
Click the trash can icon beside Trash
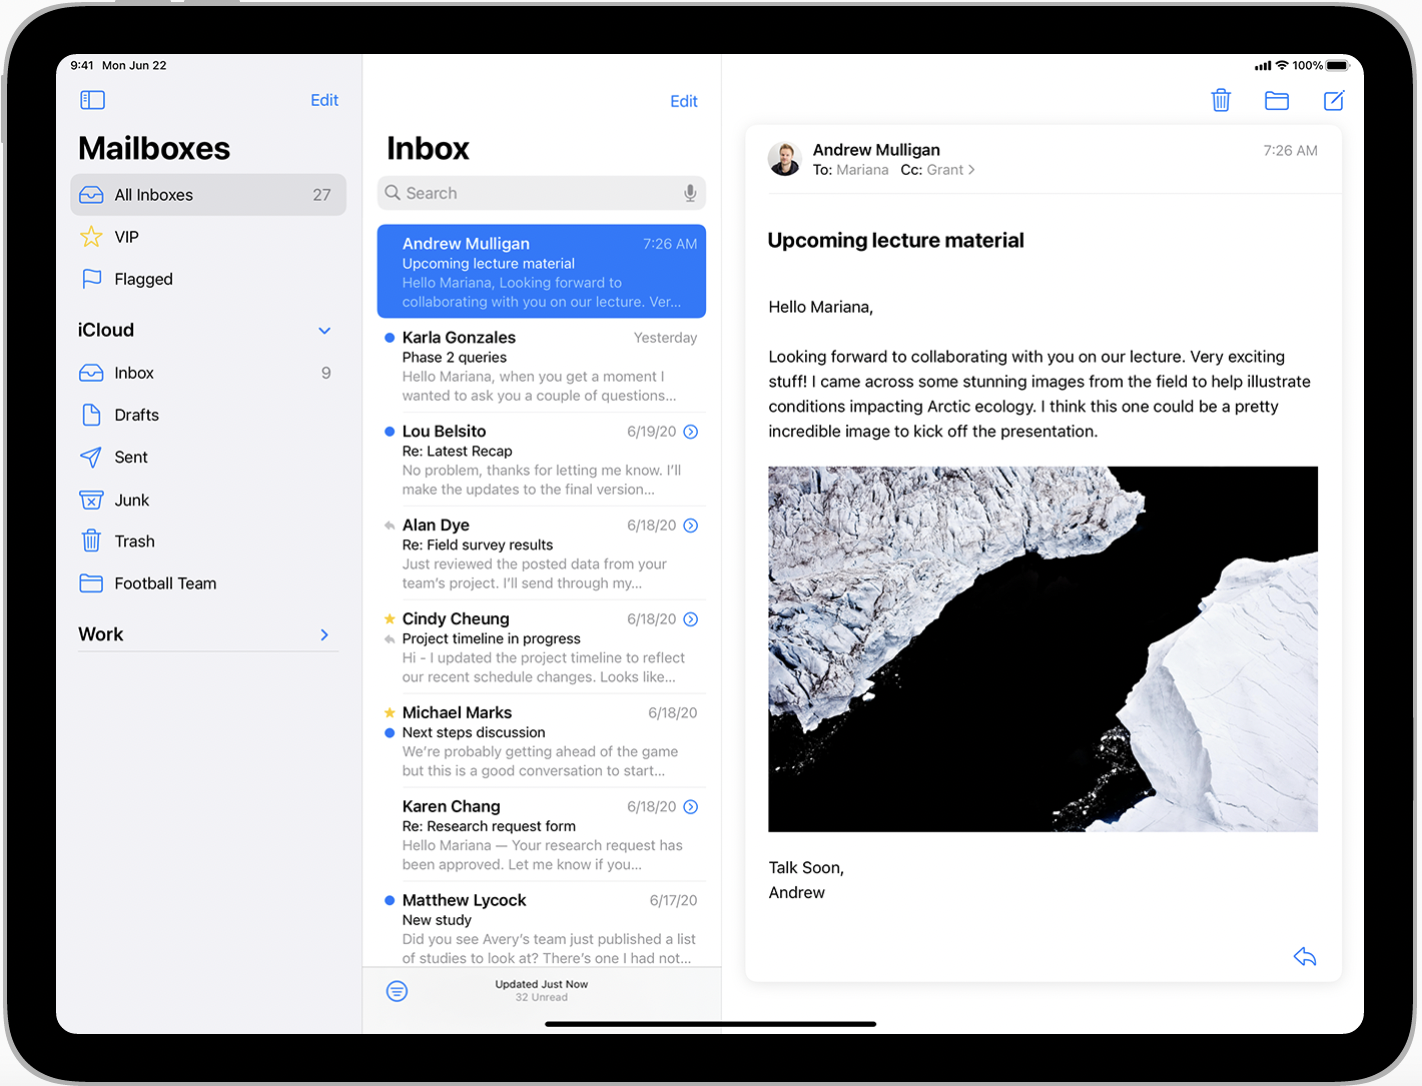[x=91, y=541]
